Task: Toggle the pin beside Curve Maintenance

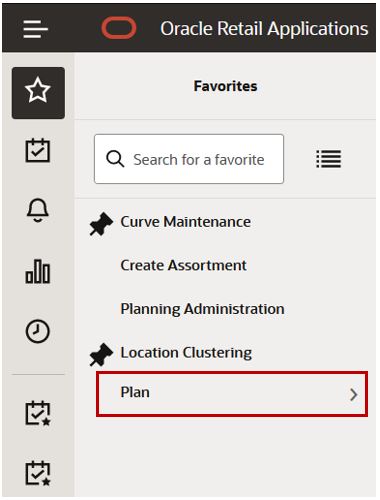Action: click(101, 224)
